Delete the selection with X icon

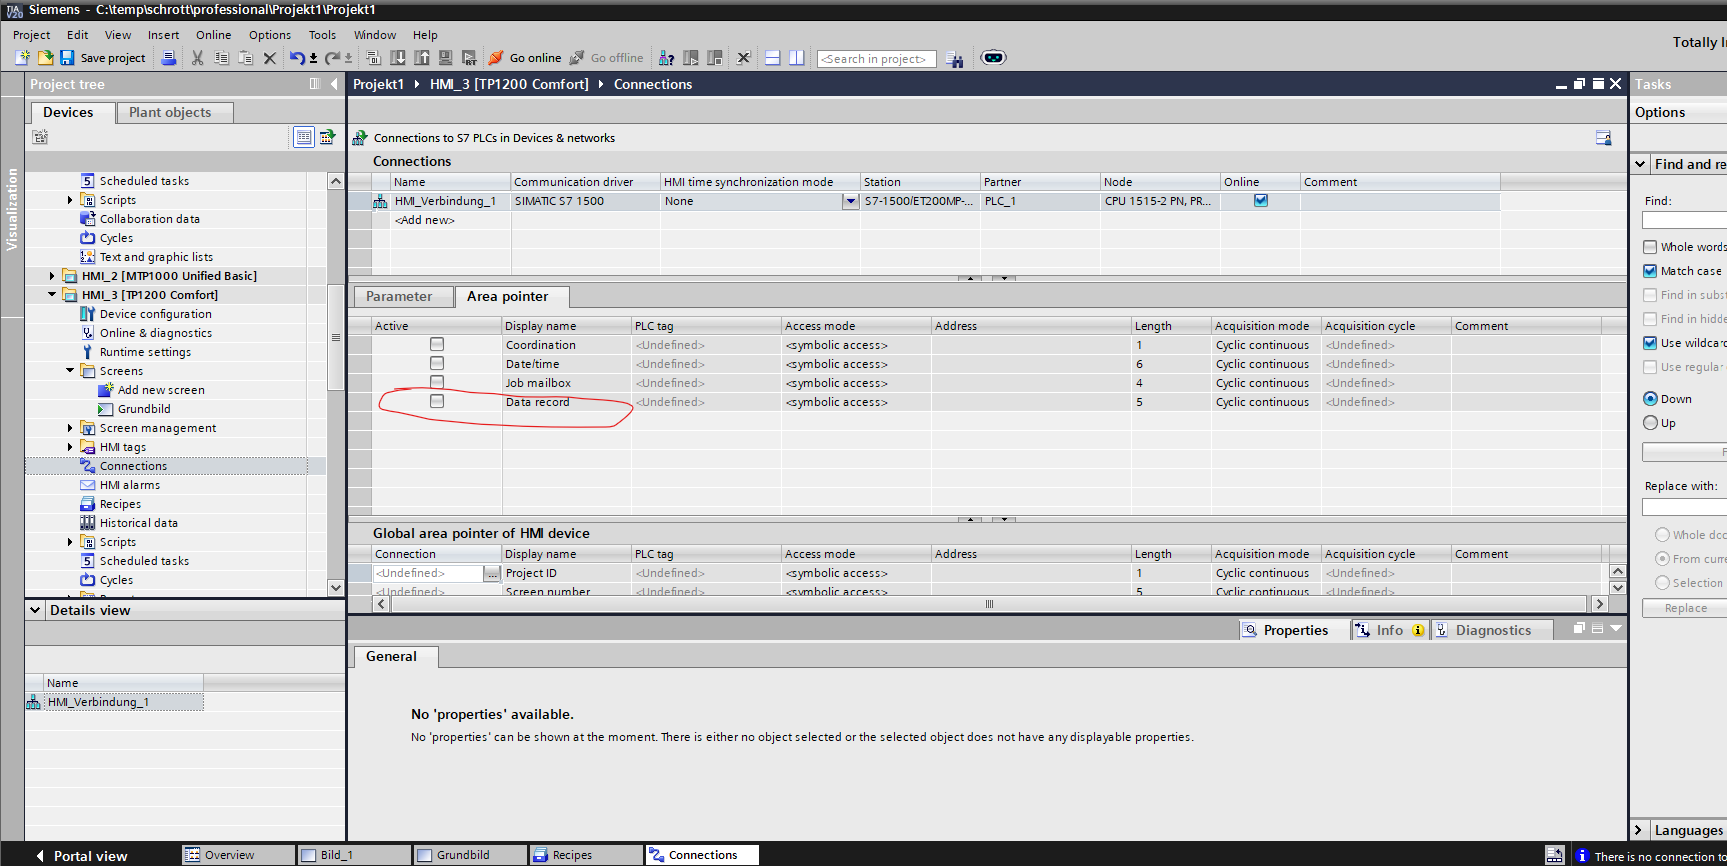click(270, 58)
